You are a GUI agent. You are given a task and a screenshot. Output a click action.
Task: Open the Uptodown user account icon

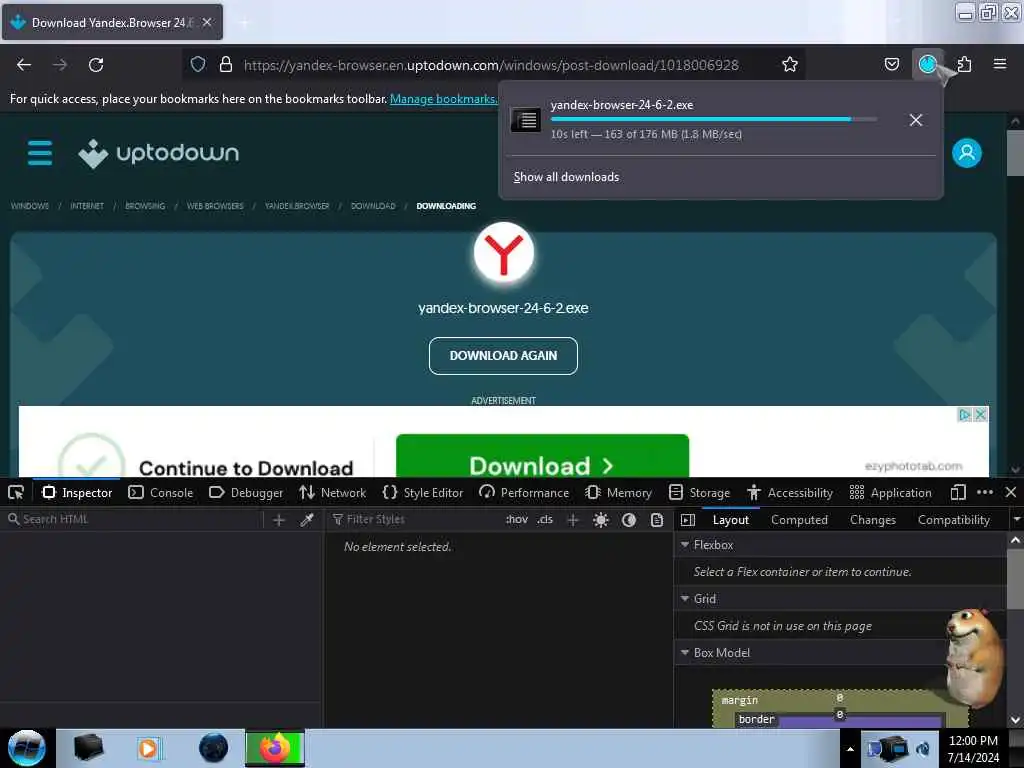coord(967,153)
